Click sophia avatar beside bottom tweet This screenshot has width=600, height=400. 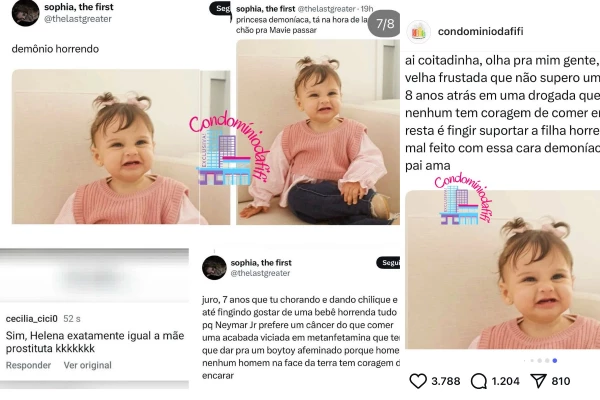(x=214, y=268)
